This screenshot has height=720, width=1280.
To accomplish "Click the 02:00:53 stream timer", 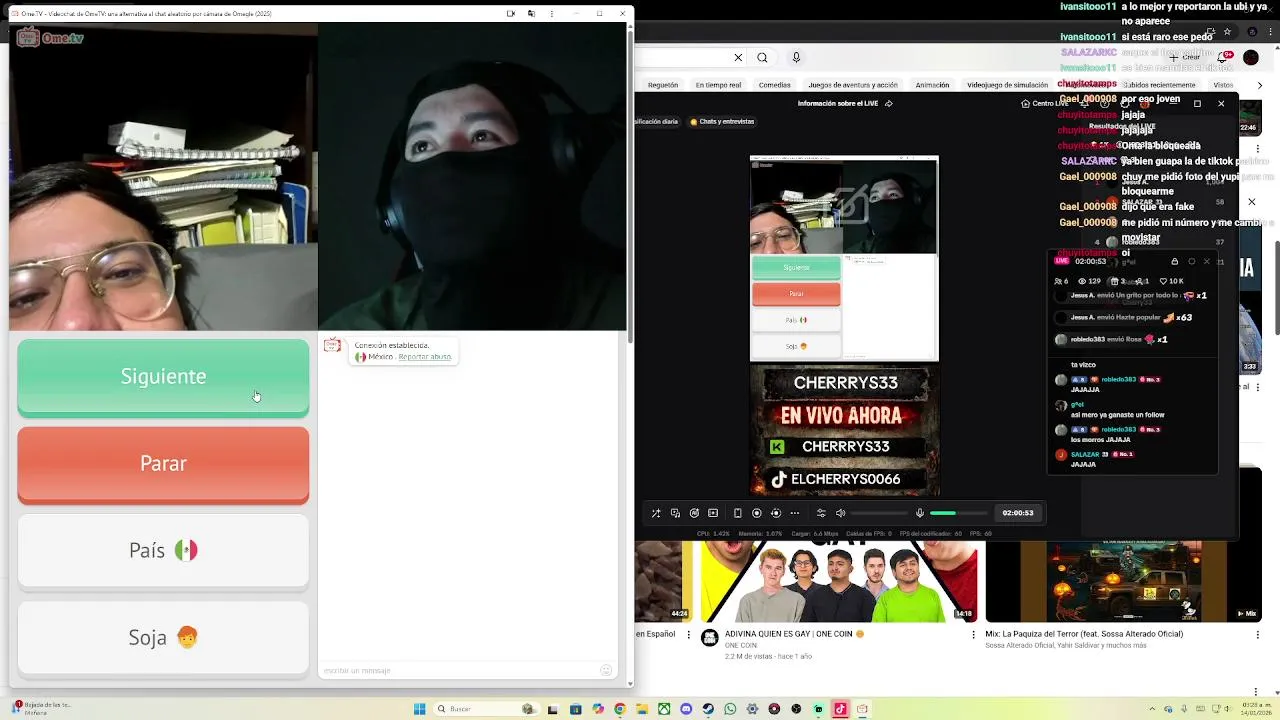I will click(x=1018, y=513).
